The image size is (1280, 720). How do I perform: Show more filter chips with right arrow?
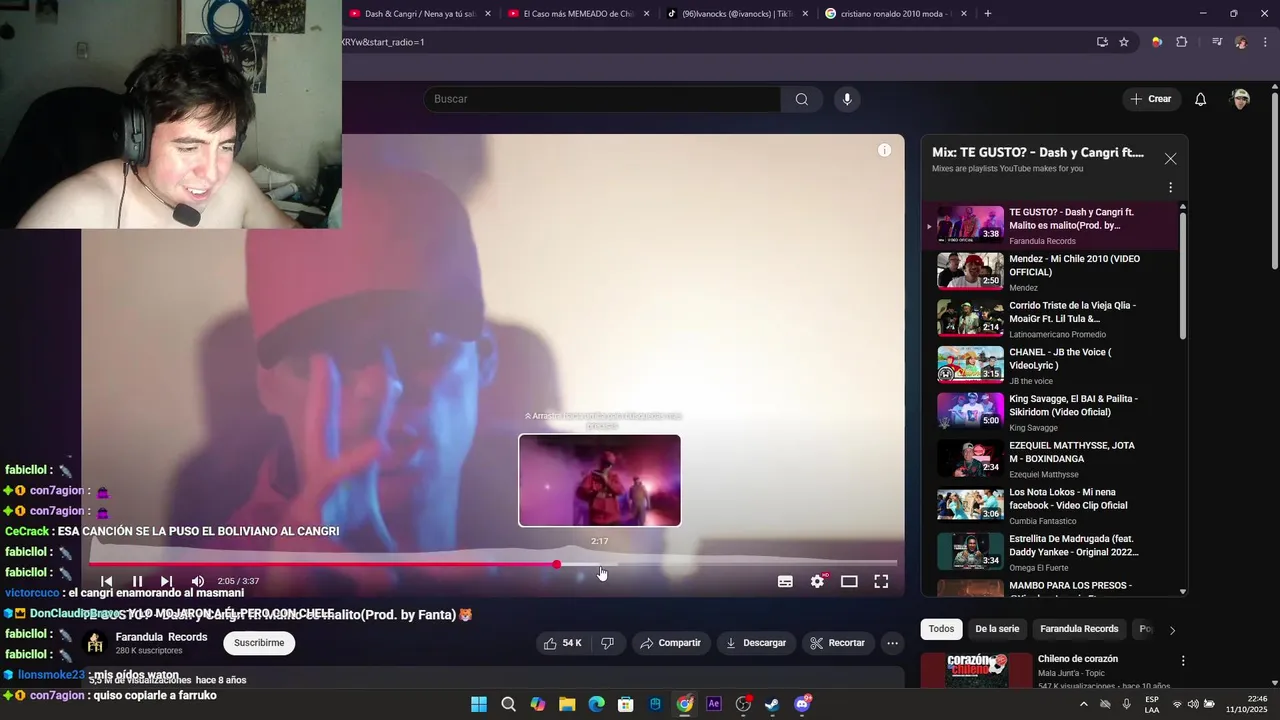pyautogui.click(x=1172, y=630)
